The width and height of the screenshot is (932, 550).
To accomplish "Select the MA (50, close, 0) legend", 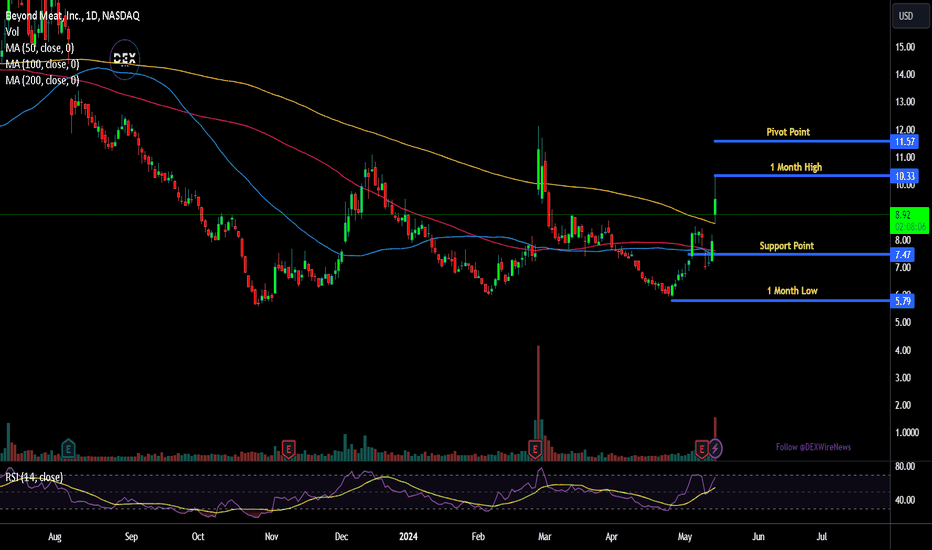I will [40, 48].
